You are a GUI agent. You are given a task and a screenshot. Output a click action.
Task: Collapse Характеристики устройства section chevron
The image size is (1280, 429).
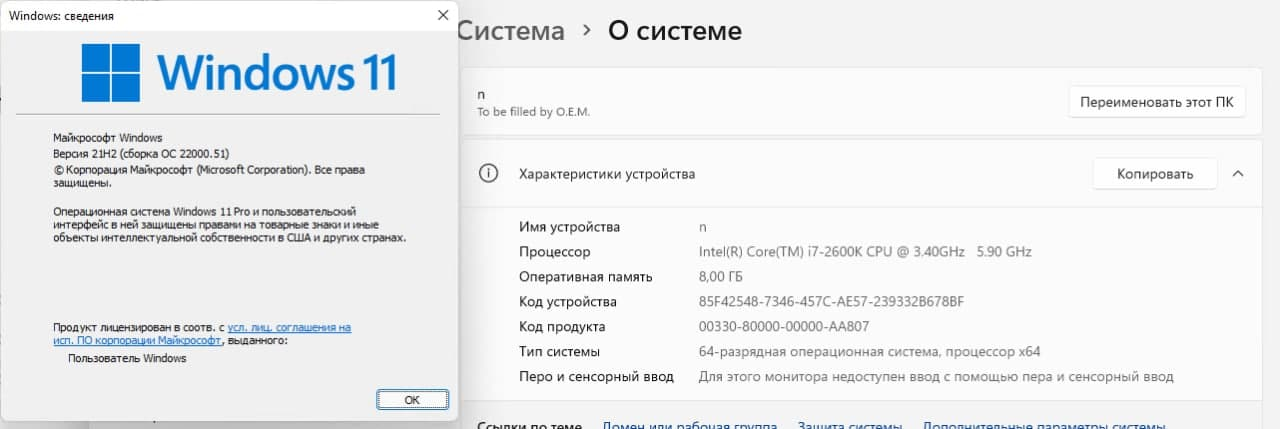[1238, 174]
